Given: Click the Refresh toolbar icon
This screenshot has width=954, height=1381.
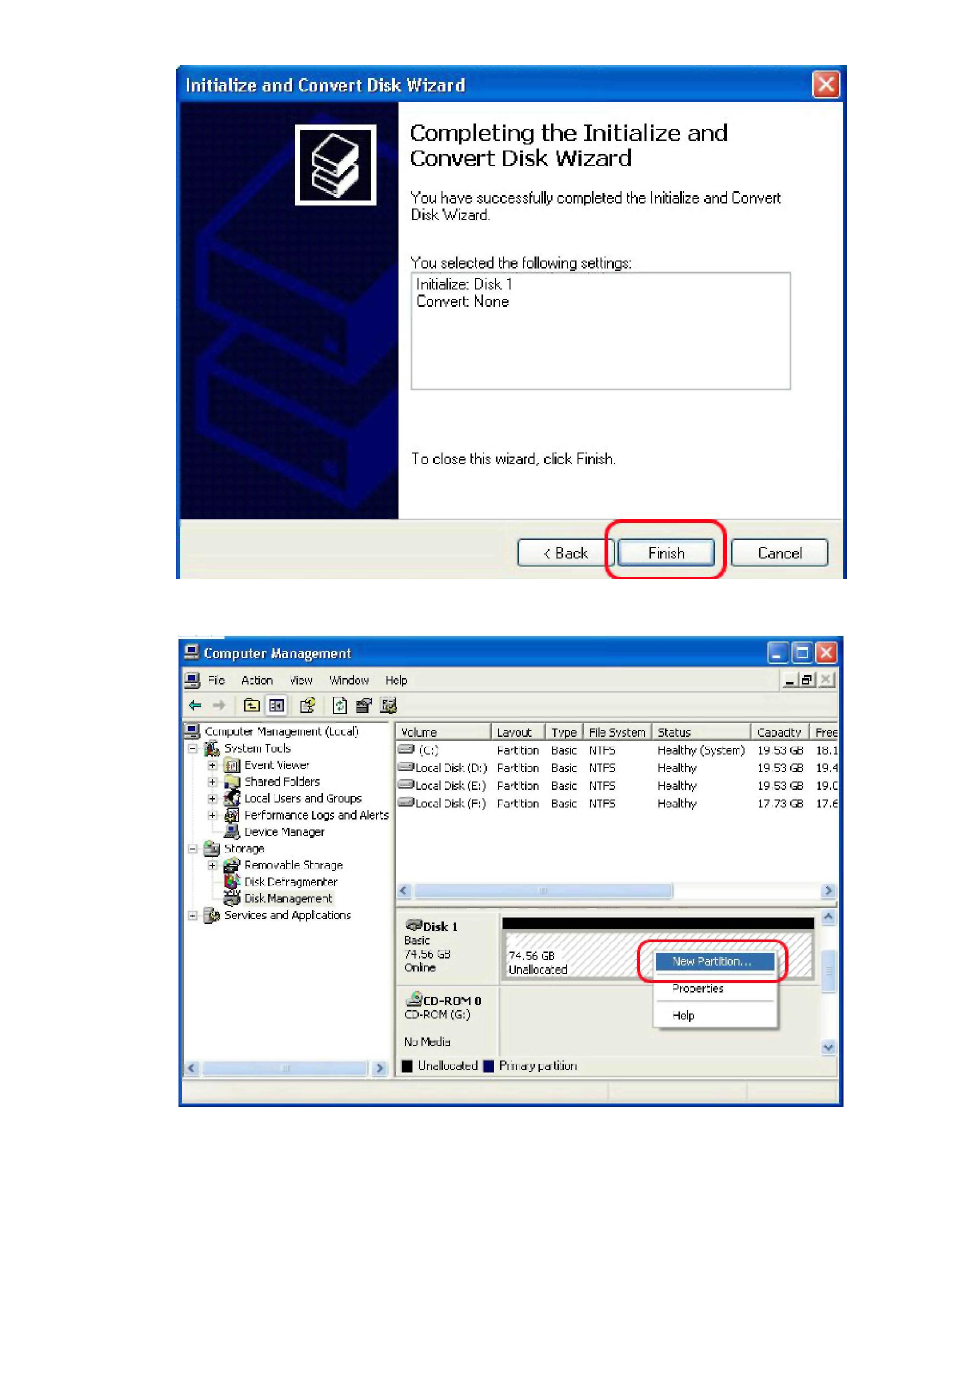Looking at the screenshot, I should coord(339,705).
